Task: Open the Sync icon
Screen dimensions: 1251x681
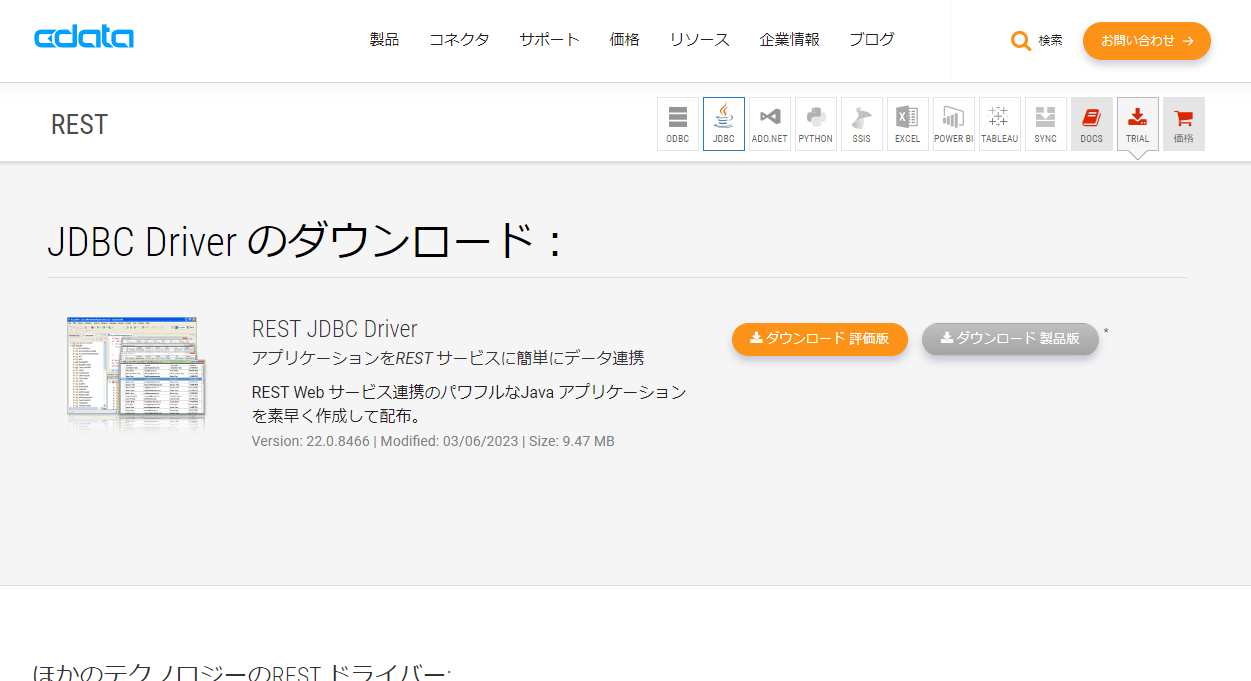Action: point(1046,124)
